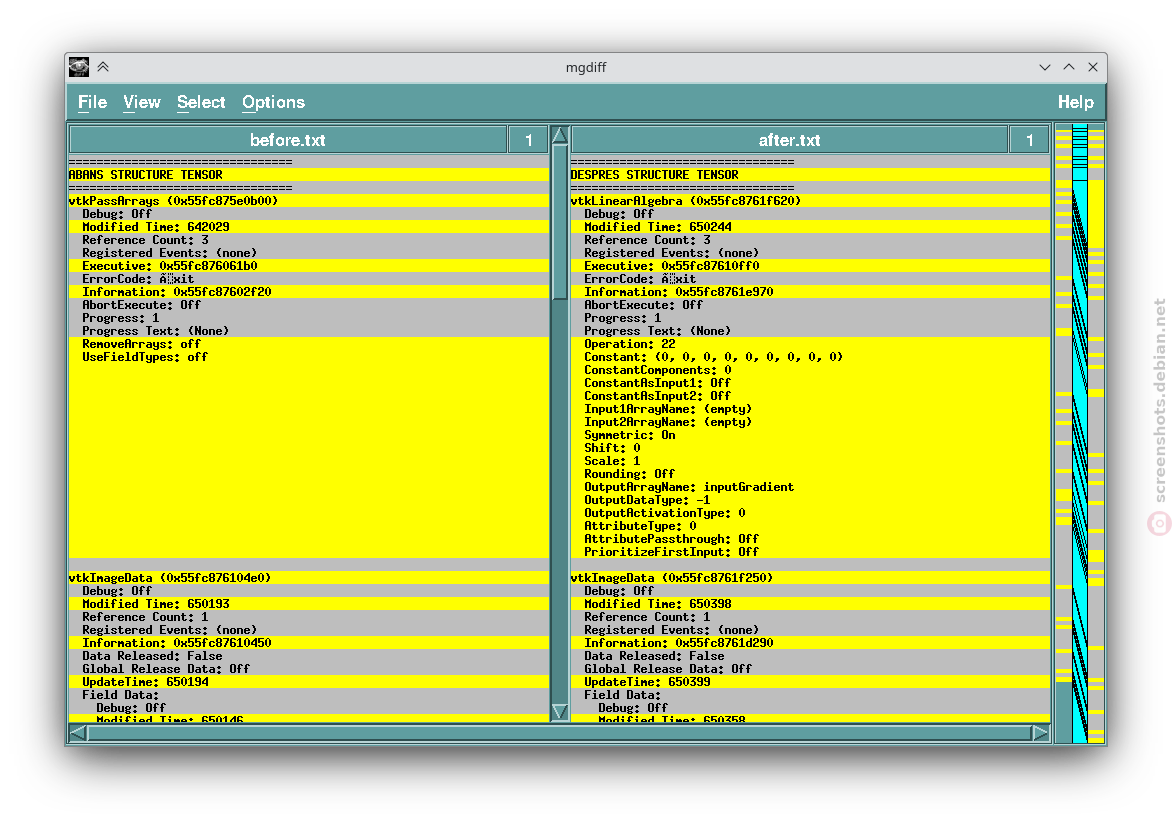
Task: Click the before.txt file name header
Action: click(x=288, y=140)
